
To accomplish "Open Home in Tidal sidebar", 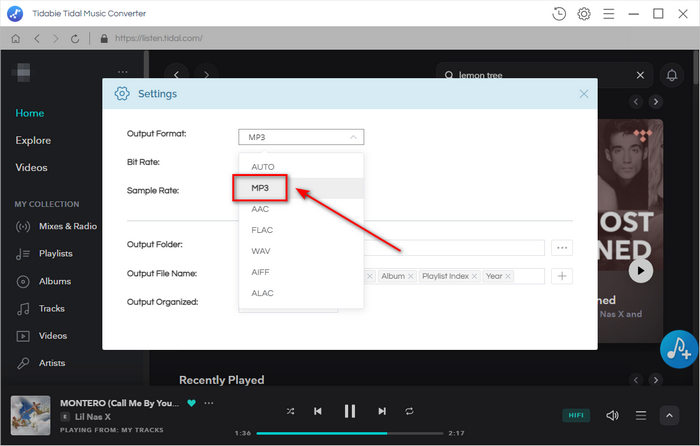I will click(x=30, y=113).
